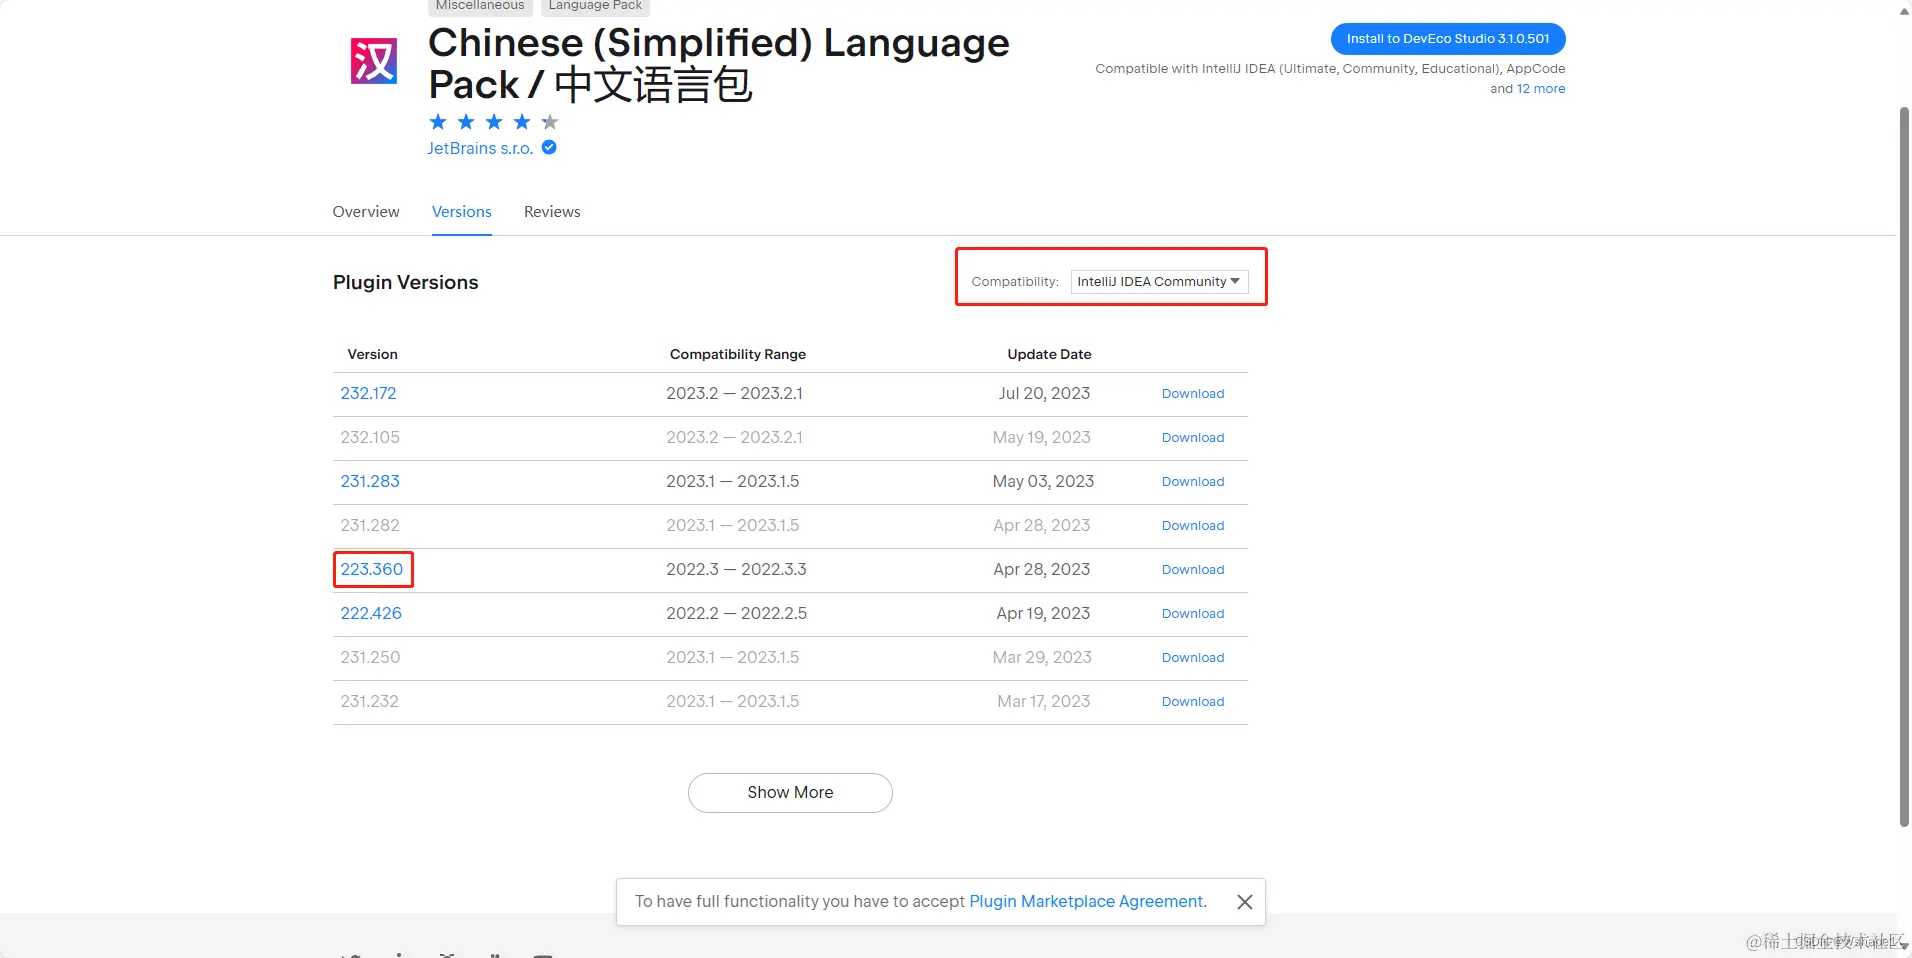Click the Version column header

tap(372, 355)
